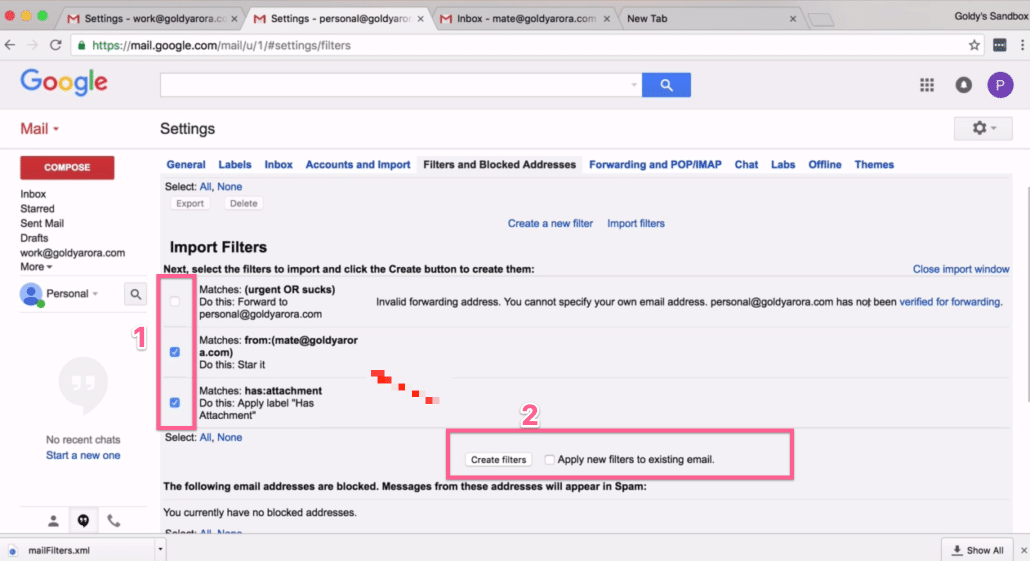This screenshot has height=561, width=1030.
Task: Open Accounts and Import tab
Action: (x=358, y=165)
